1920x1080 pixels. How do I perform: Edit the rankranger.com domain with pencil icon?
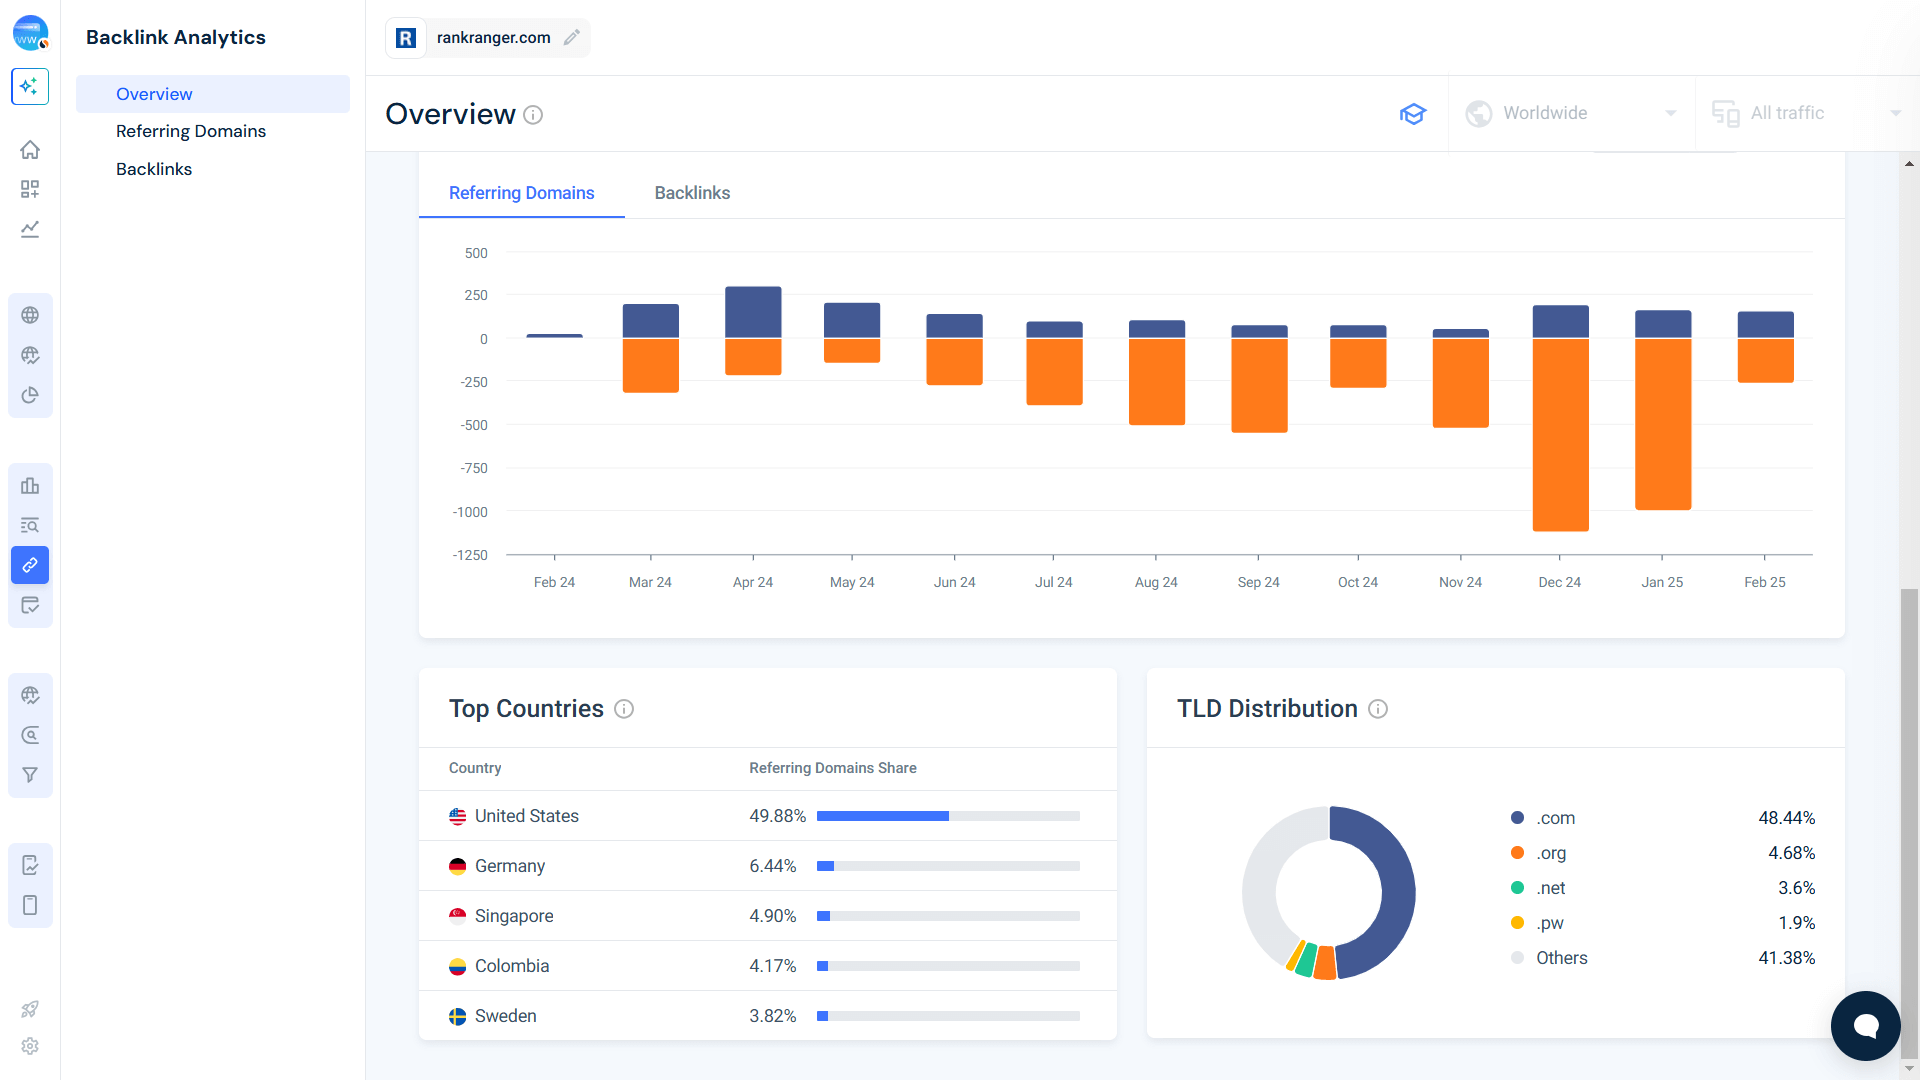(572, 37)
